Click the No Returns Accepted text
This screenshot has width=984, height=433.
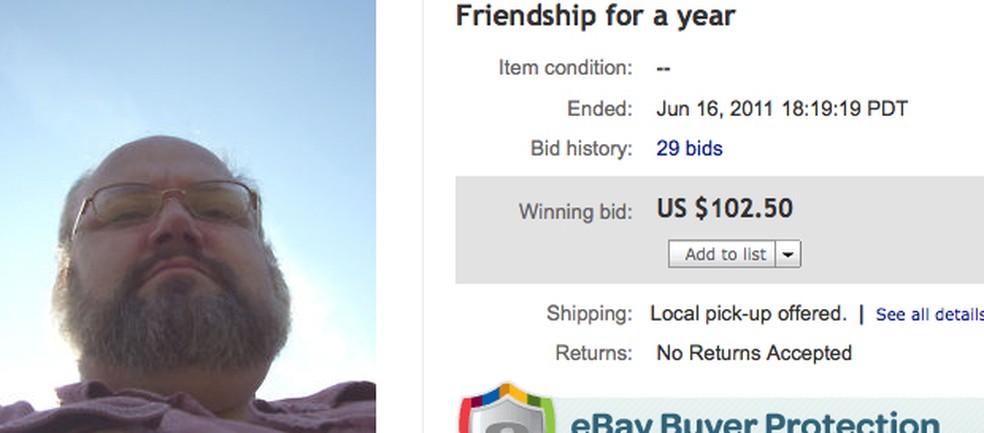click(x=754, y=353)
